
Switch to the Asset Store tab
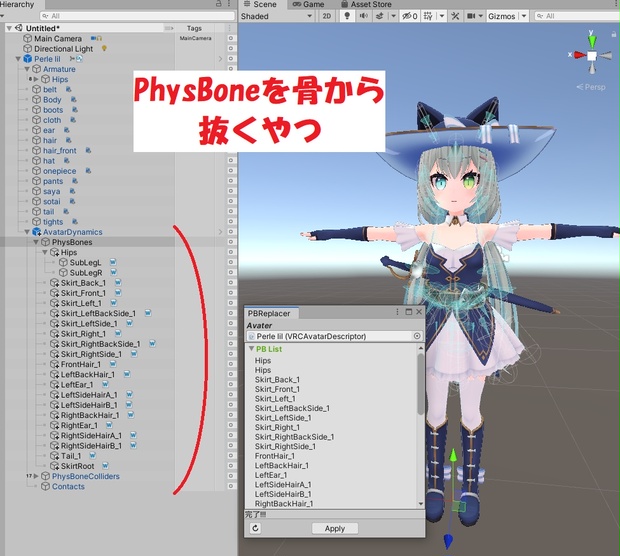pyautogui.click(x=366, y=4)
